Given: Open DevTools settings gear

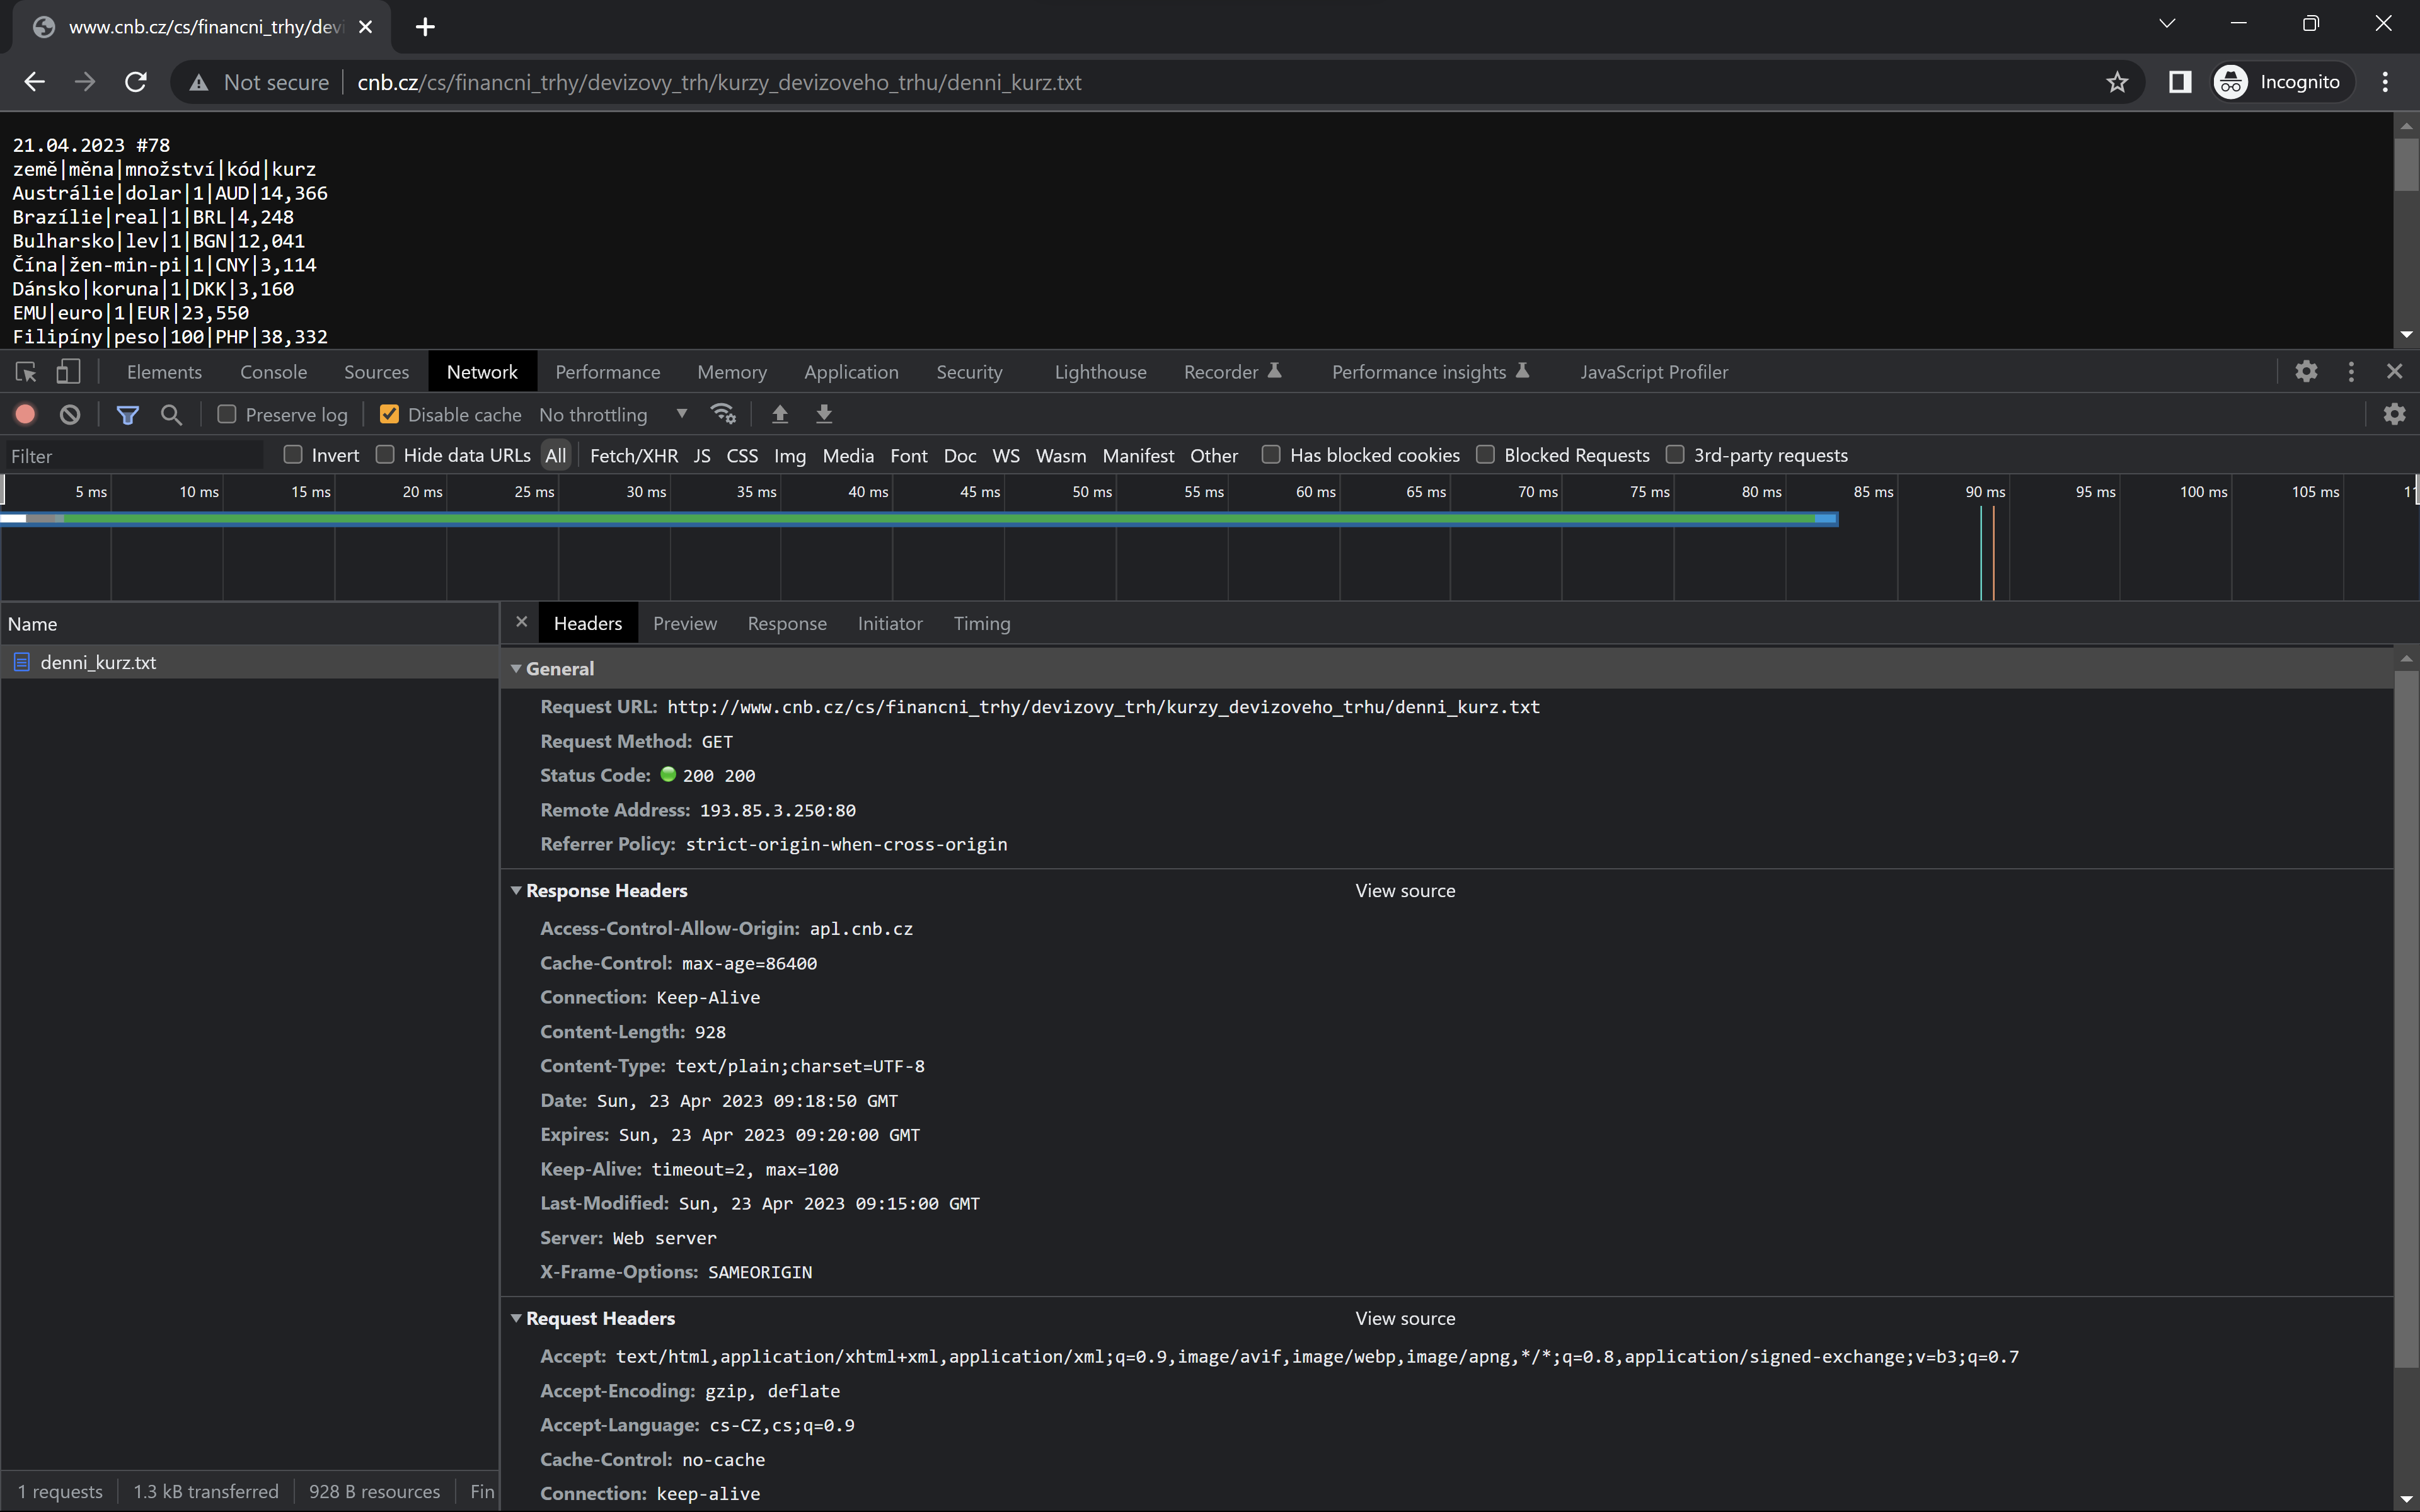Looking at the screenshot, I should click(x=2306, y=371).
